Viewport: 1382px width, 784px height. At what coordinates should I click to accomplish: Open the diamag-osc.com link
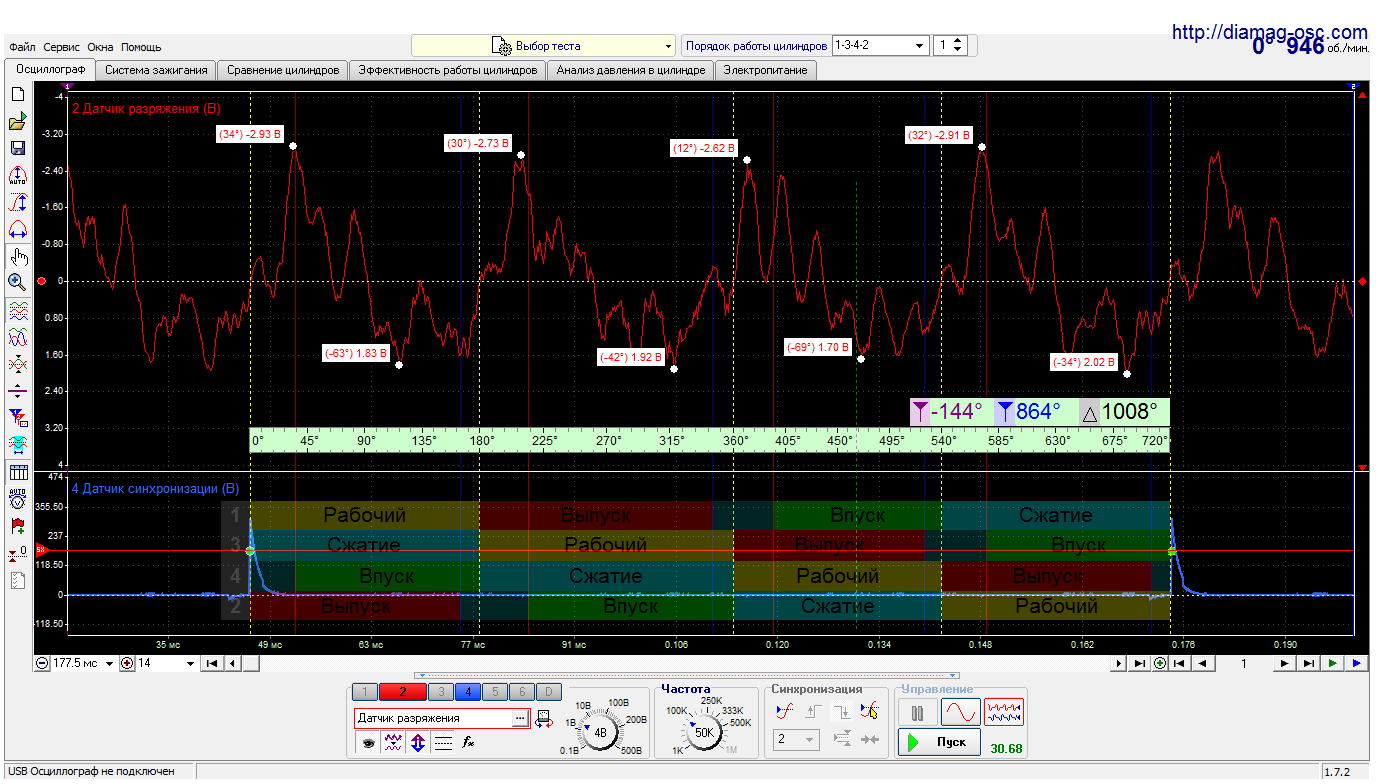coord(1268,32)
